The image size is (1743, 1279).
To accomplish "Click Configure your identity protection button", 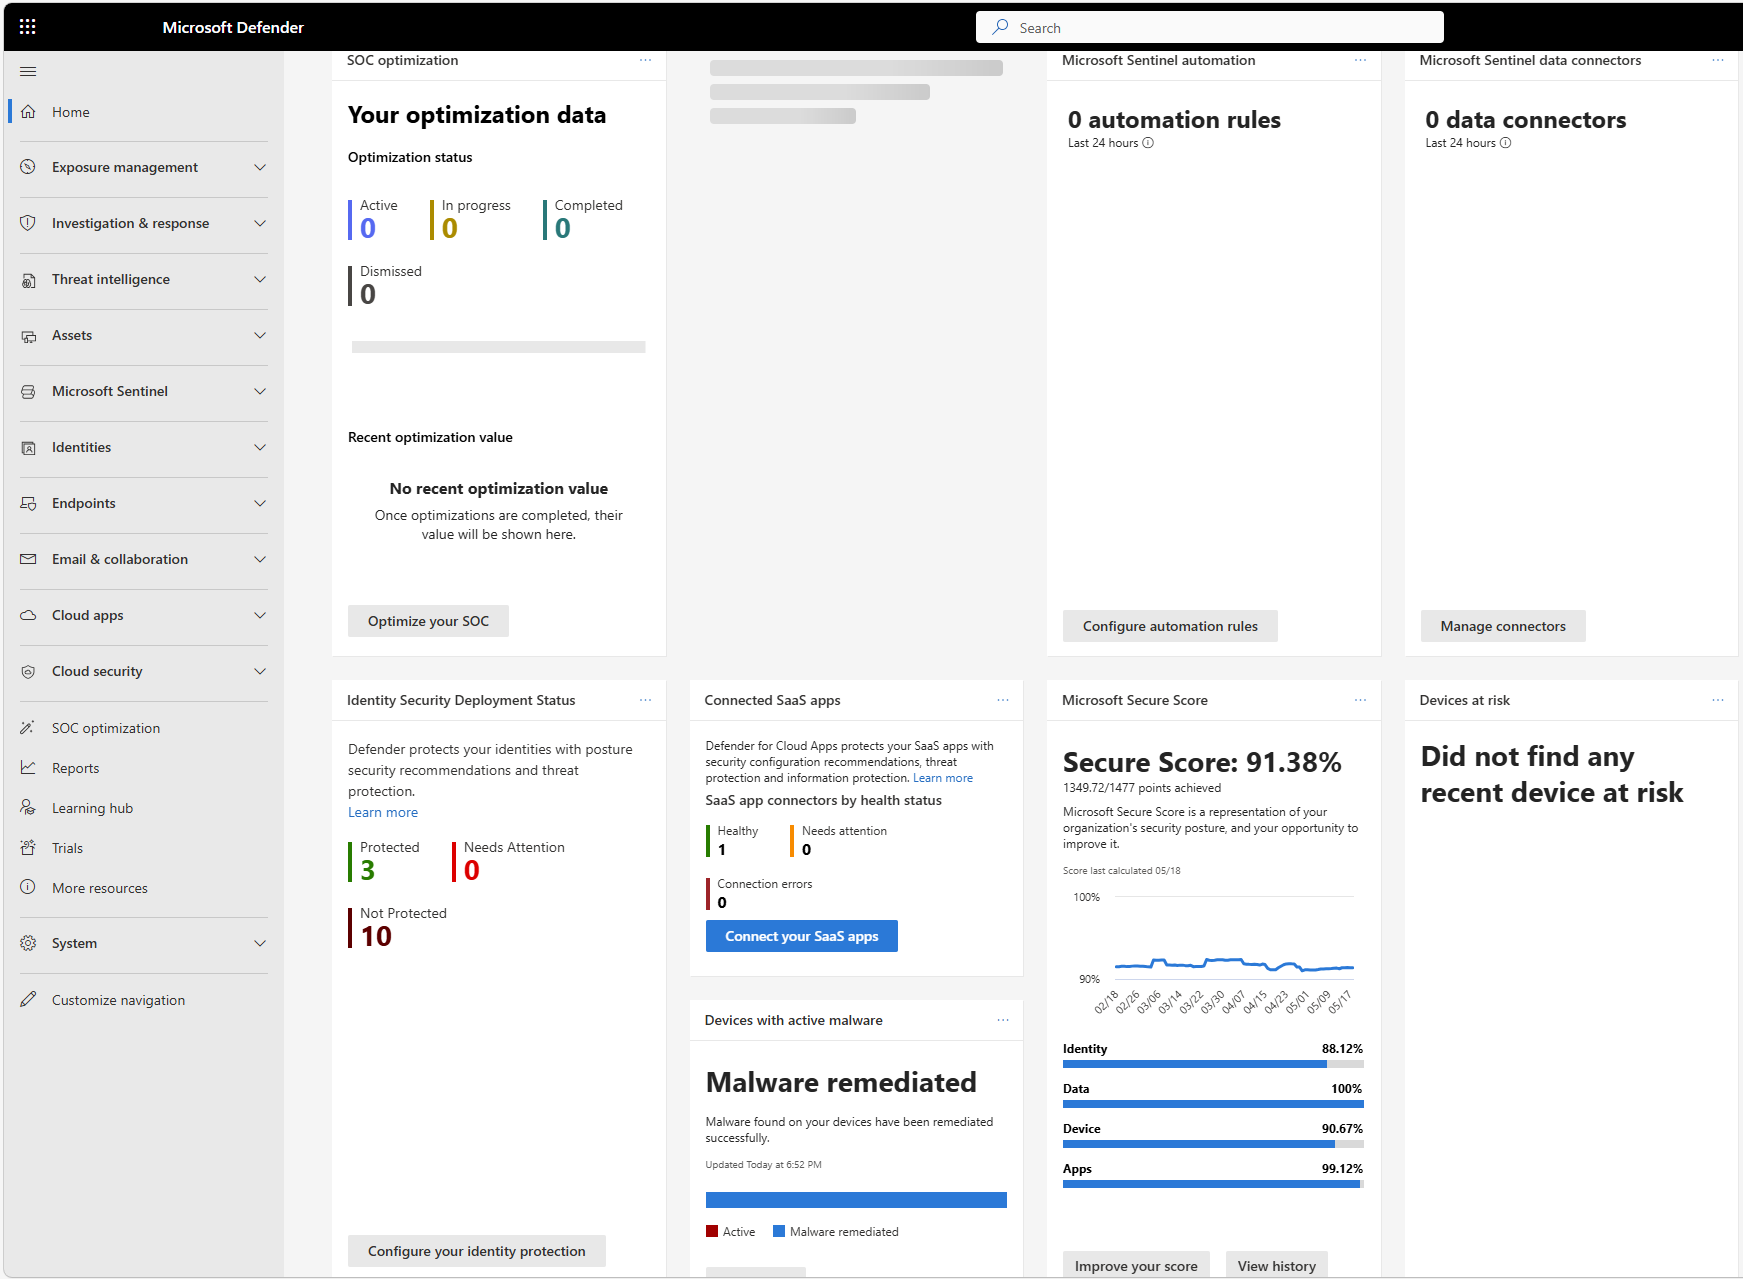I will tap(476, 1251).
